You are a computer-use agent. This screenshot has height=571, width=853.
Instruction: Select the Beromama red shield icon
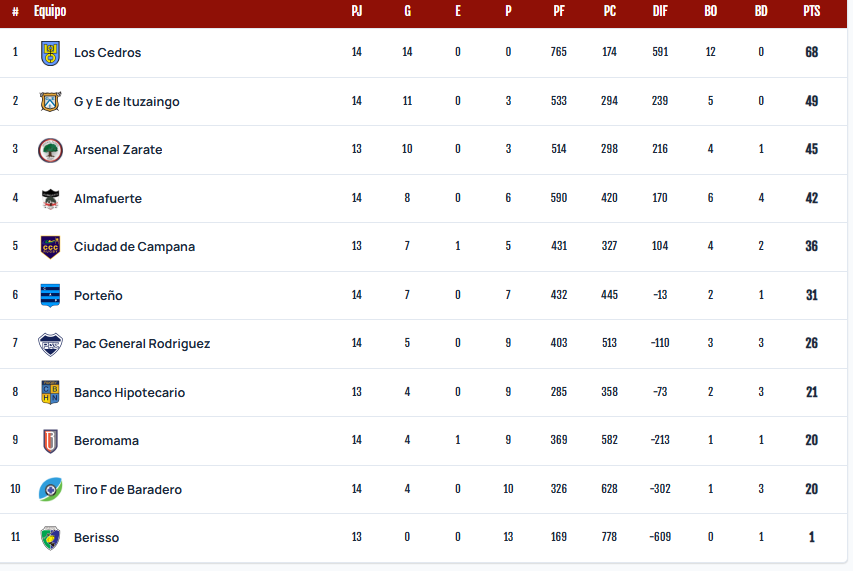point(50,441)
